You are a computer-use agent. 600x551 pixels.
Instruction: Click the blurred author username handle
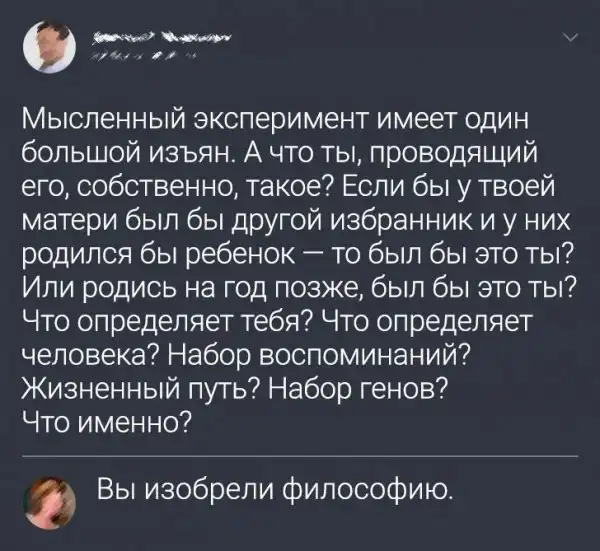(146, 56)
